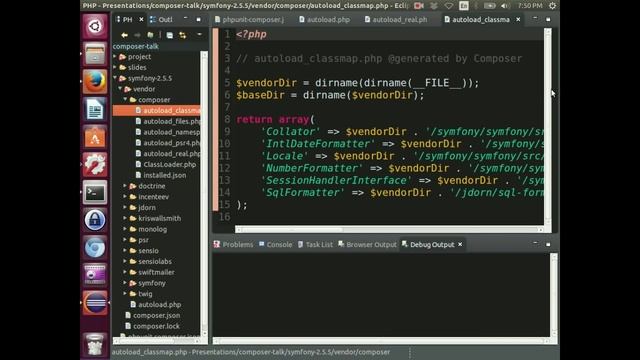Viewport: 640px width, 360px height.
Task: Collapse the composer folder
Action: (x=125, y=100)
